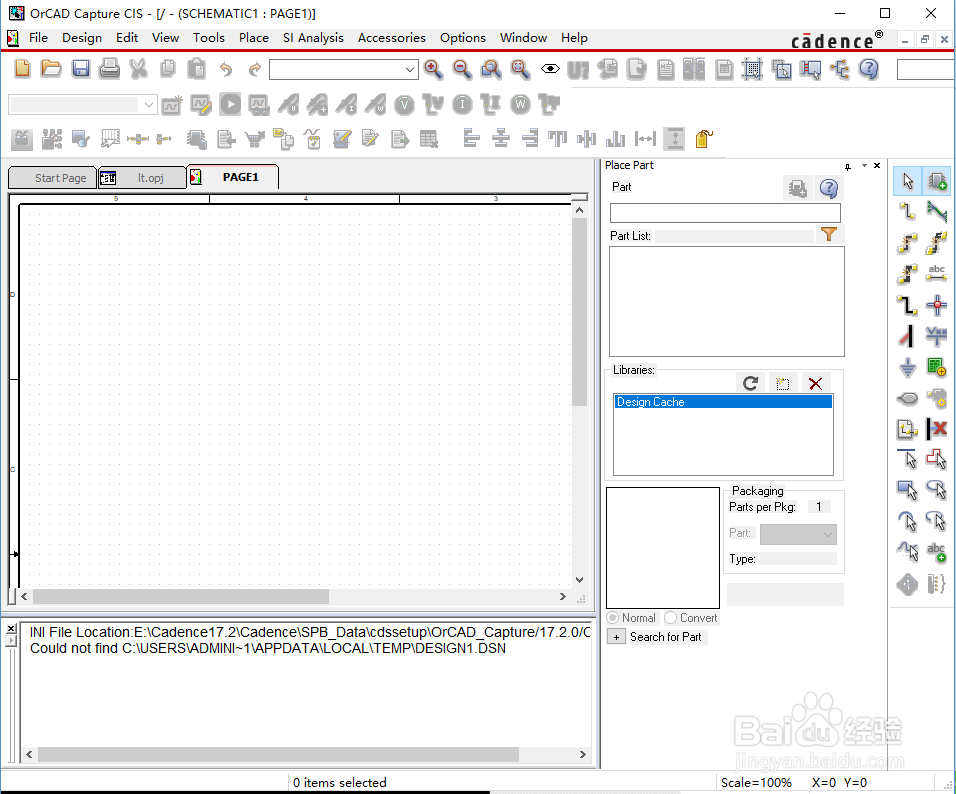
Task: Zoom out with the minus magnifier
Action: [x=462, y=69]
